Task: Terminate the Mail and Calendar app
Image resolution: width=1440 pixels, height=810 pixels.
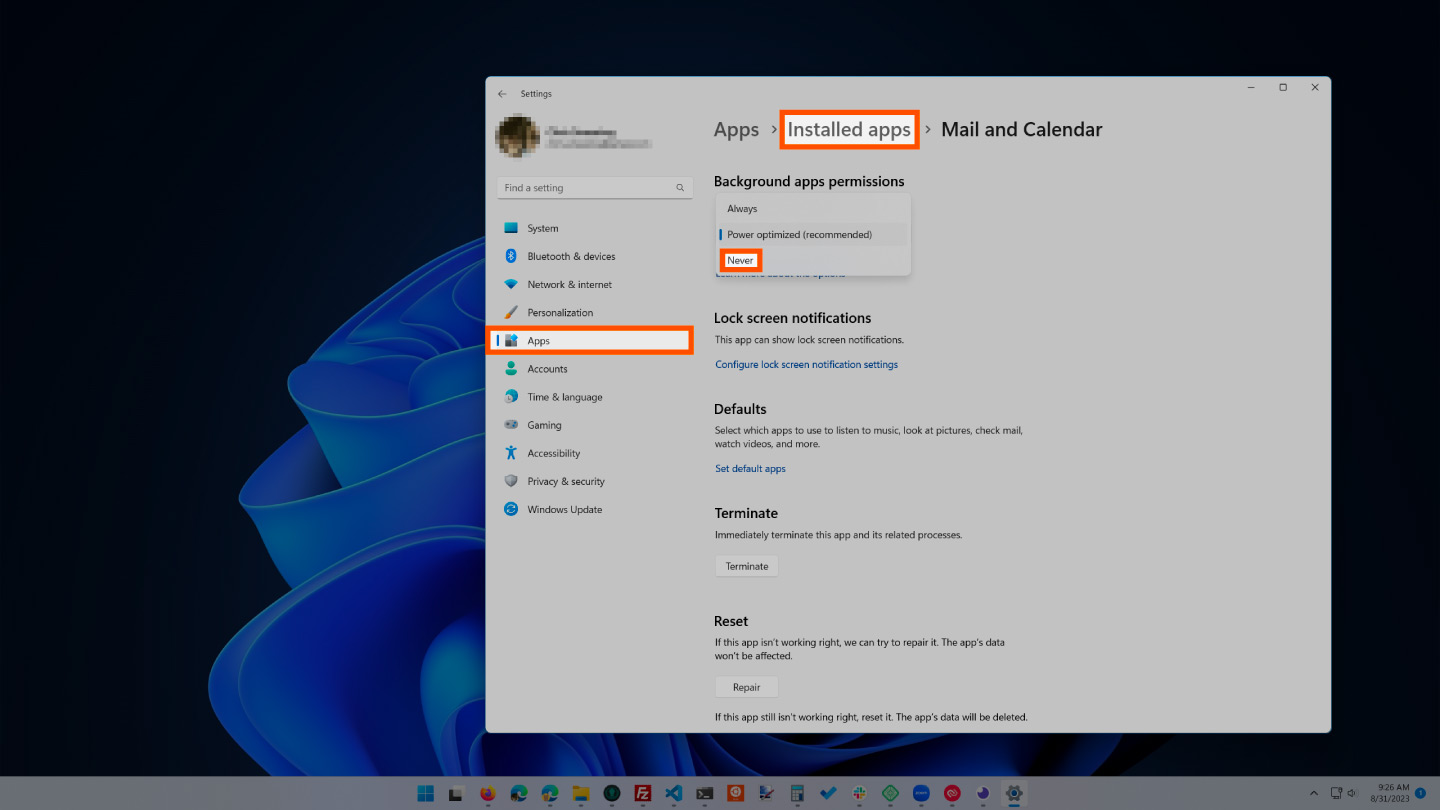Action: click(746, 565)
